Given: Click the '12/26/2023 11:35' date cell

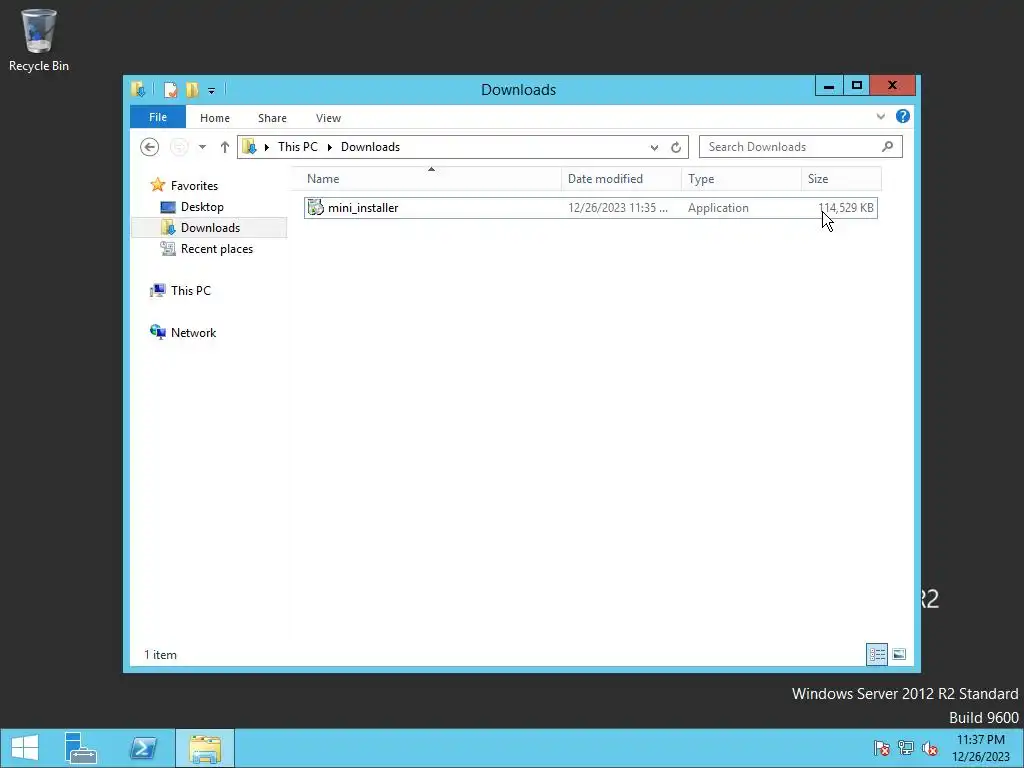Looking at the screenshot, I should [618, 208].
